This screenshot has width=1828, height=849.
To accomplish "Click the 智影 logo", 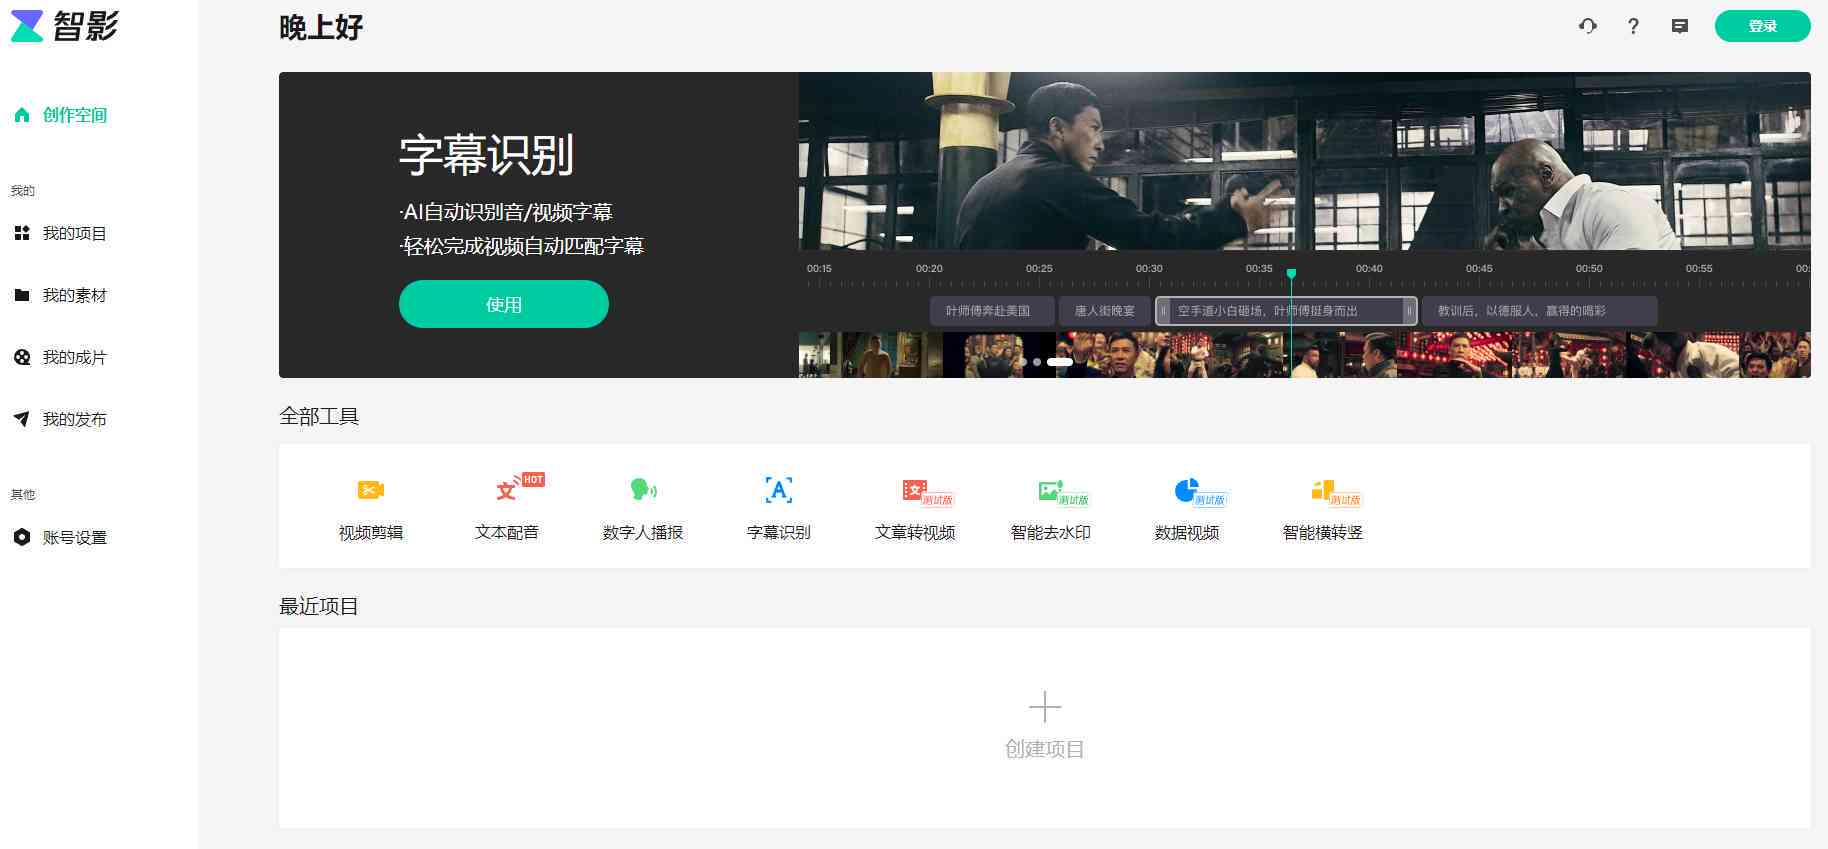I will (65, 26).
